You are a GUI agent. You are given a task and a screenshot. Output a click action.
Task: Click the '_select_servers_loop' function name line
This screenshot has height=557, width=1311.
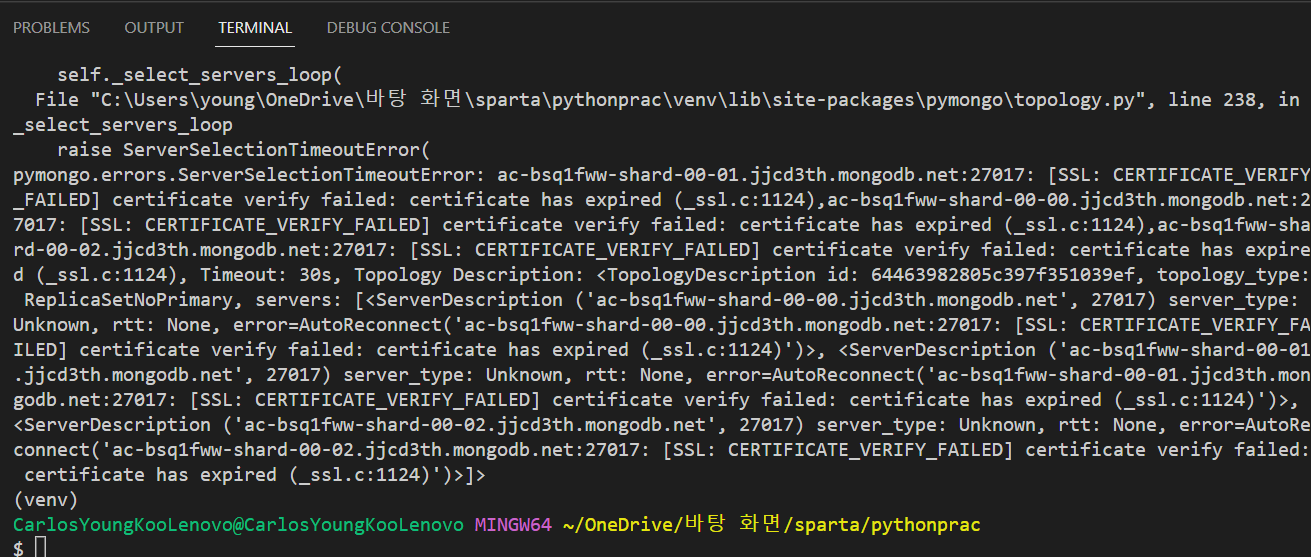[122, 125]
